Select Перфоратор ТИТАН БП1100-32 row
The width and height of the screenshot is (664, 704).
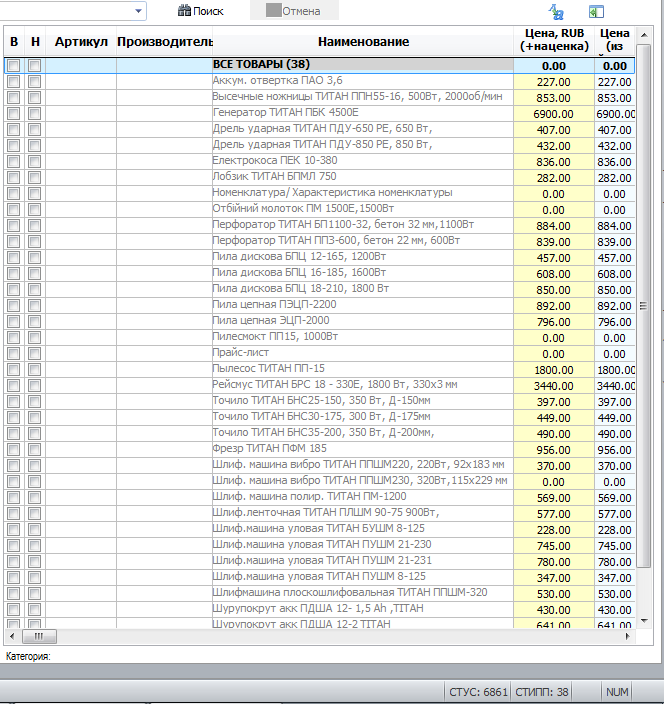[319, 226]
